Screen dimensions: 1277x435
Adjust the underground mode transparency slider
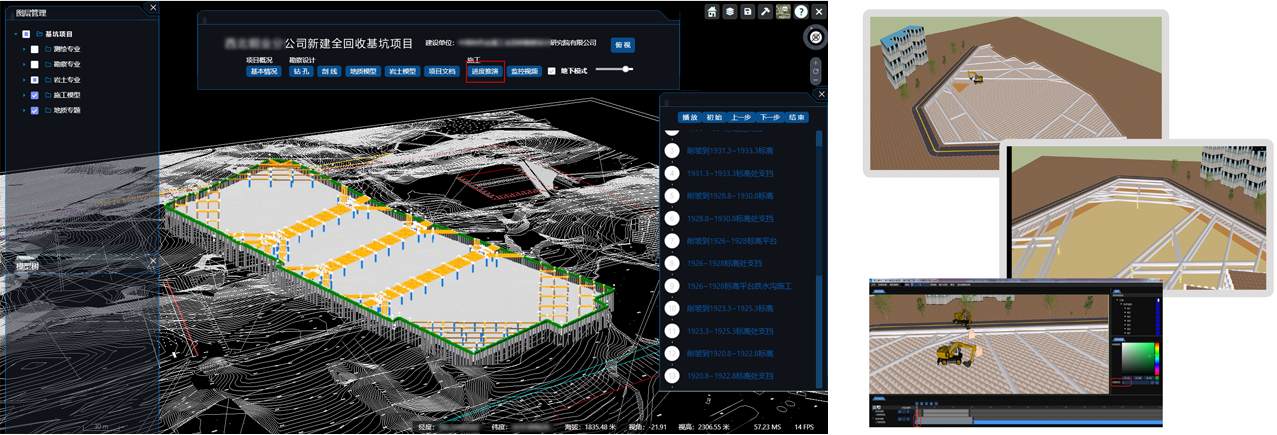click(626, 69)
